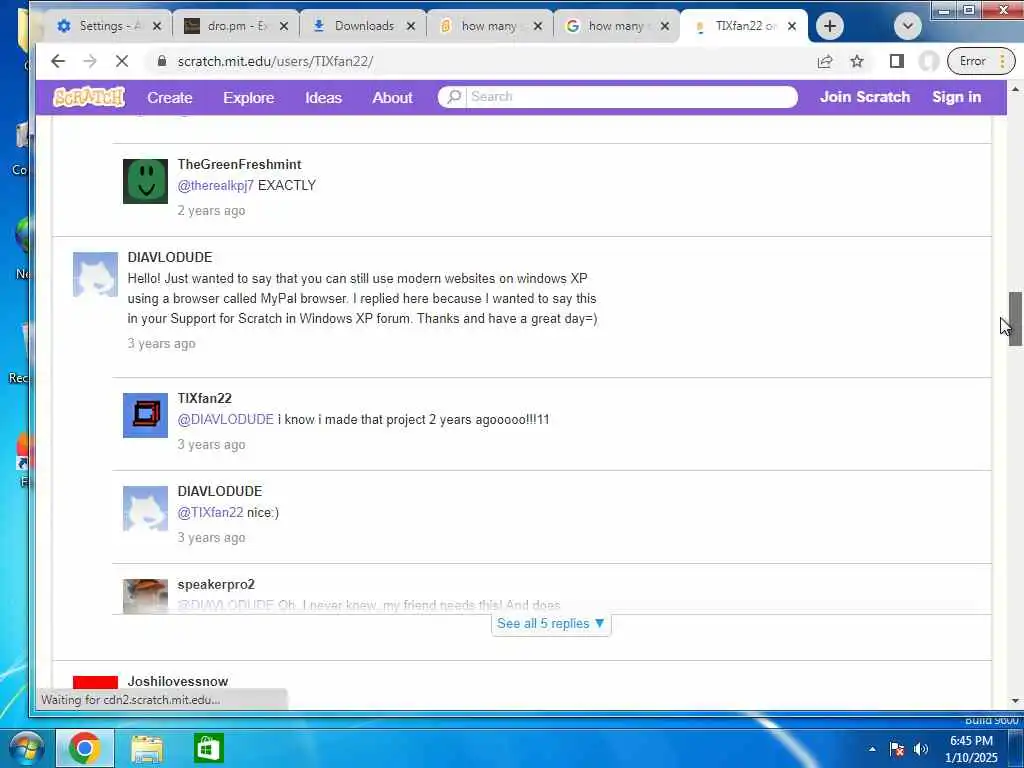Close the Settings tab
The height and width of the screenshot is (768, 1024).
coord(157,26)
